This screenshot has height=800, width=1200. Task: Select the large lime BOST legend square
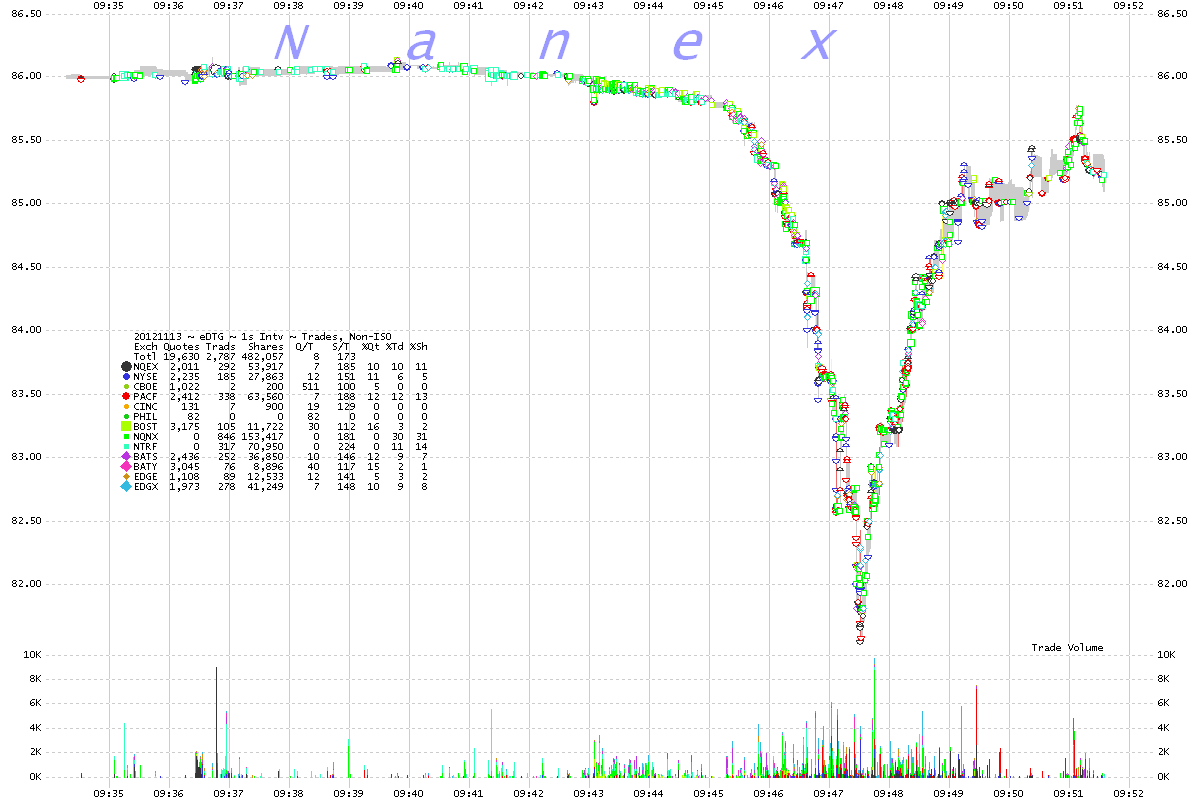[x=125, y=426]
